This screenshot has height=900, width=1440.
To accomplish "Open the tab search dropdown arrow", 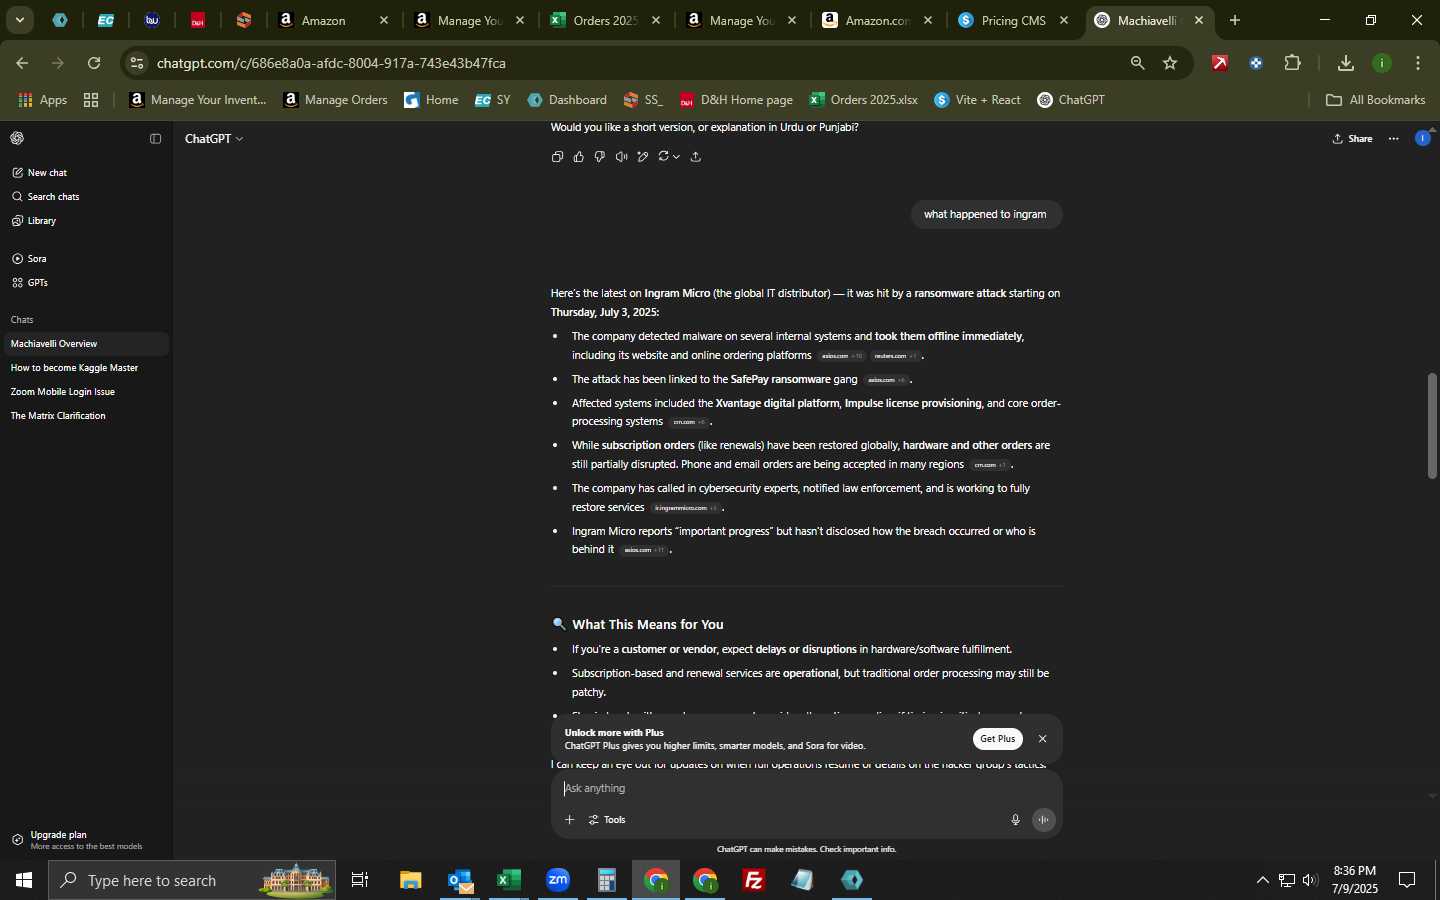I will click(x=19, y=20).
